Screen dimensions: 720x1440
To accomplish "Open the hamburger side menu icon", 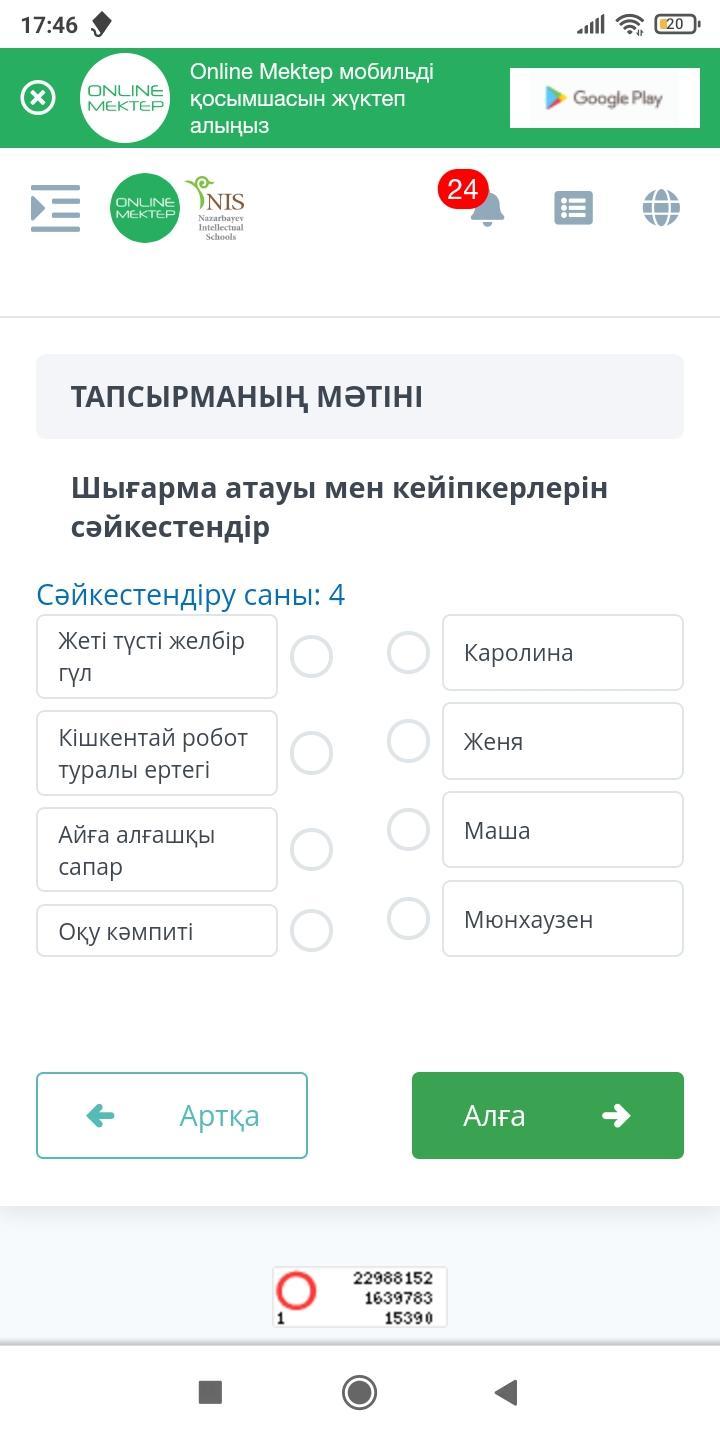I will [56, 208].
